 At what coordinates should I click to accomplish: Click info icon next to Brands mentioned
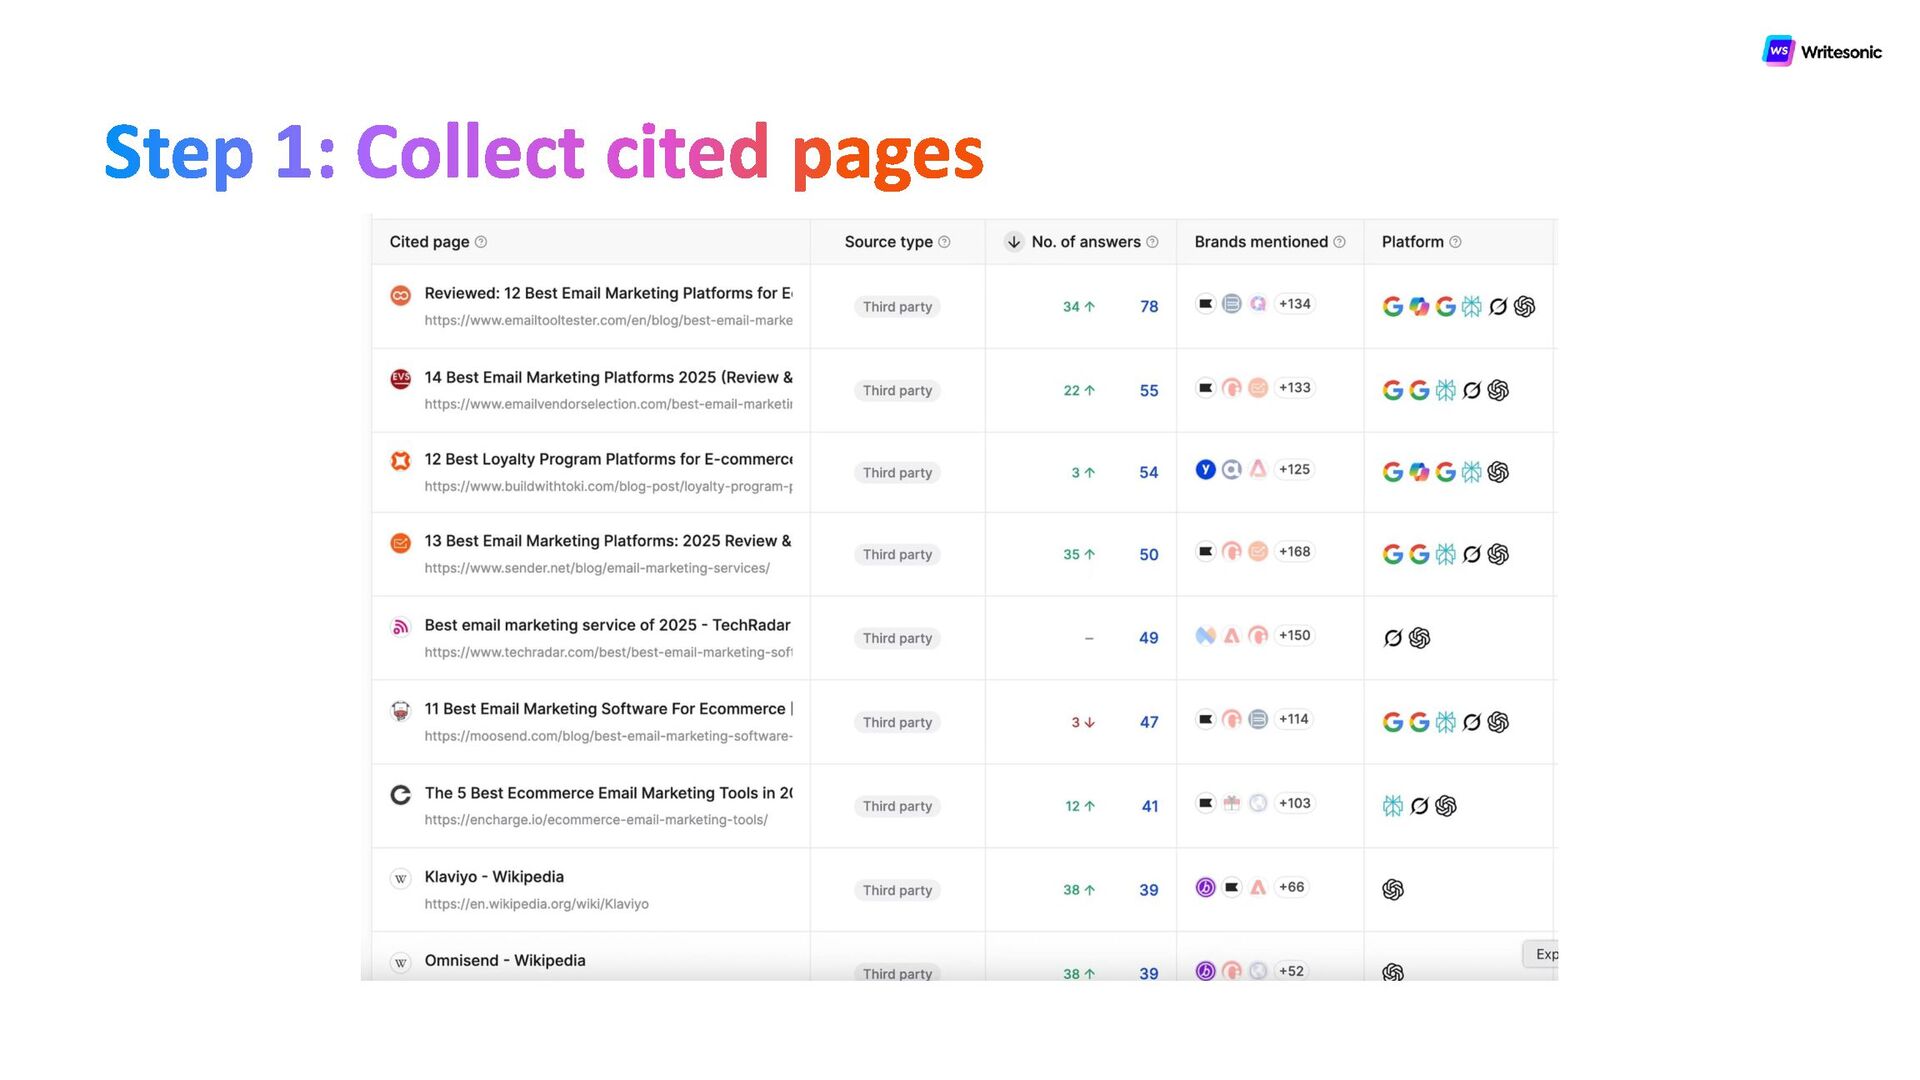(x=1339, y=242)
